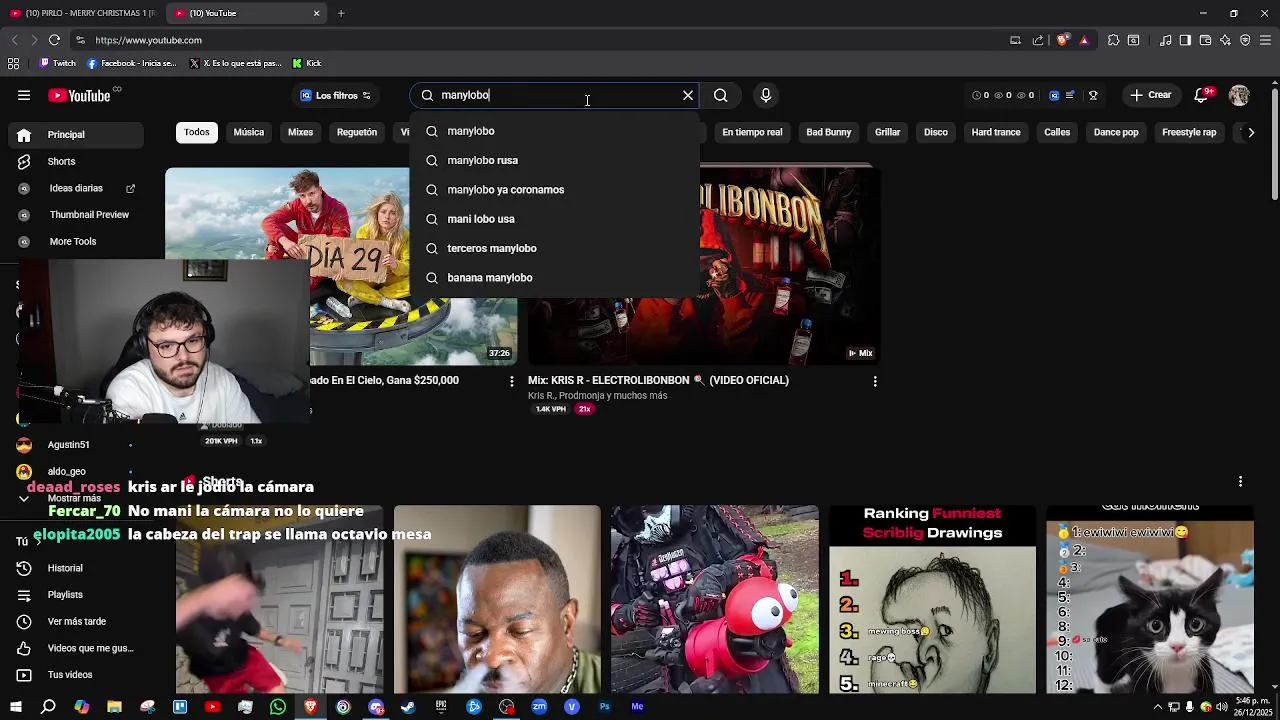Screen dimensions: 1280x720
Task: Select suggestion 'mani lobo usa'
Action: pos(555,219)
